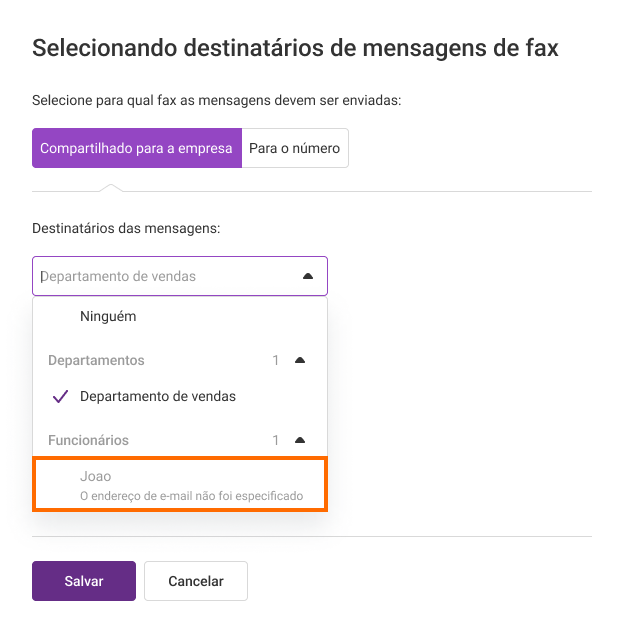Discard changes with the Cancelar button
624x633 pixels.
(196, 581)
